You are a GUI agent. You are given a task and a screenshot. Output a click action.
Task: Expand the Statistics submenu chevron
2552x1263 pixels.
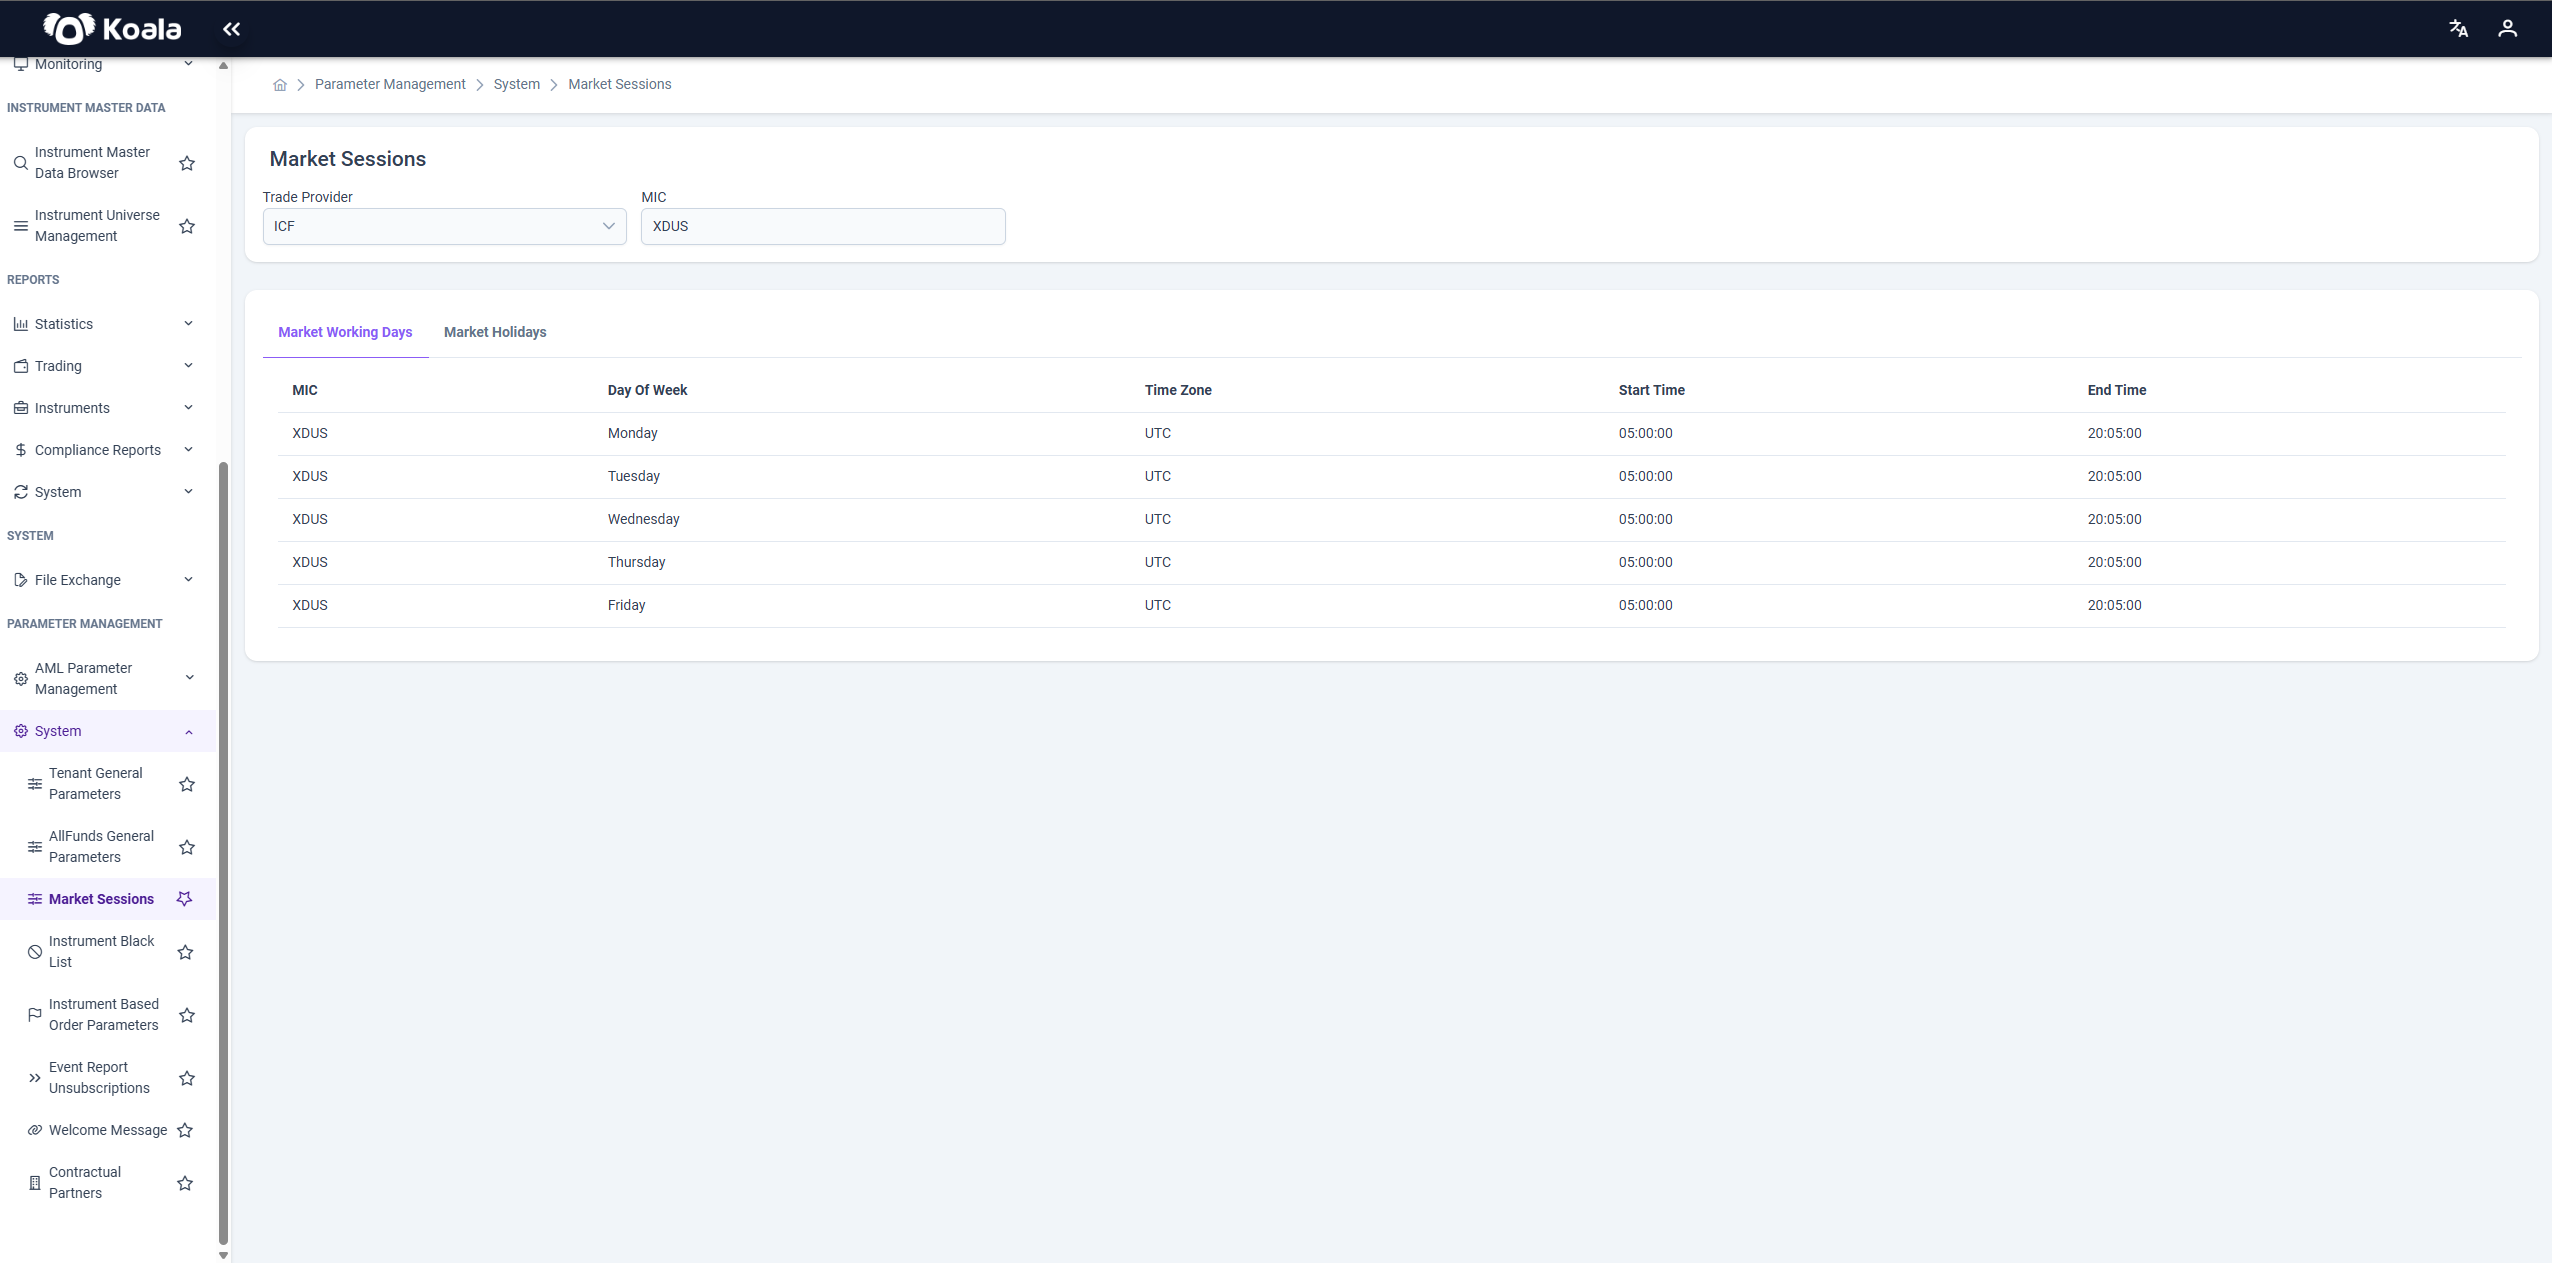188,323
